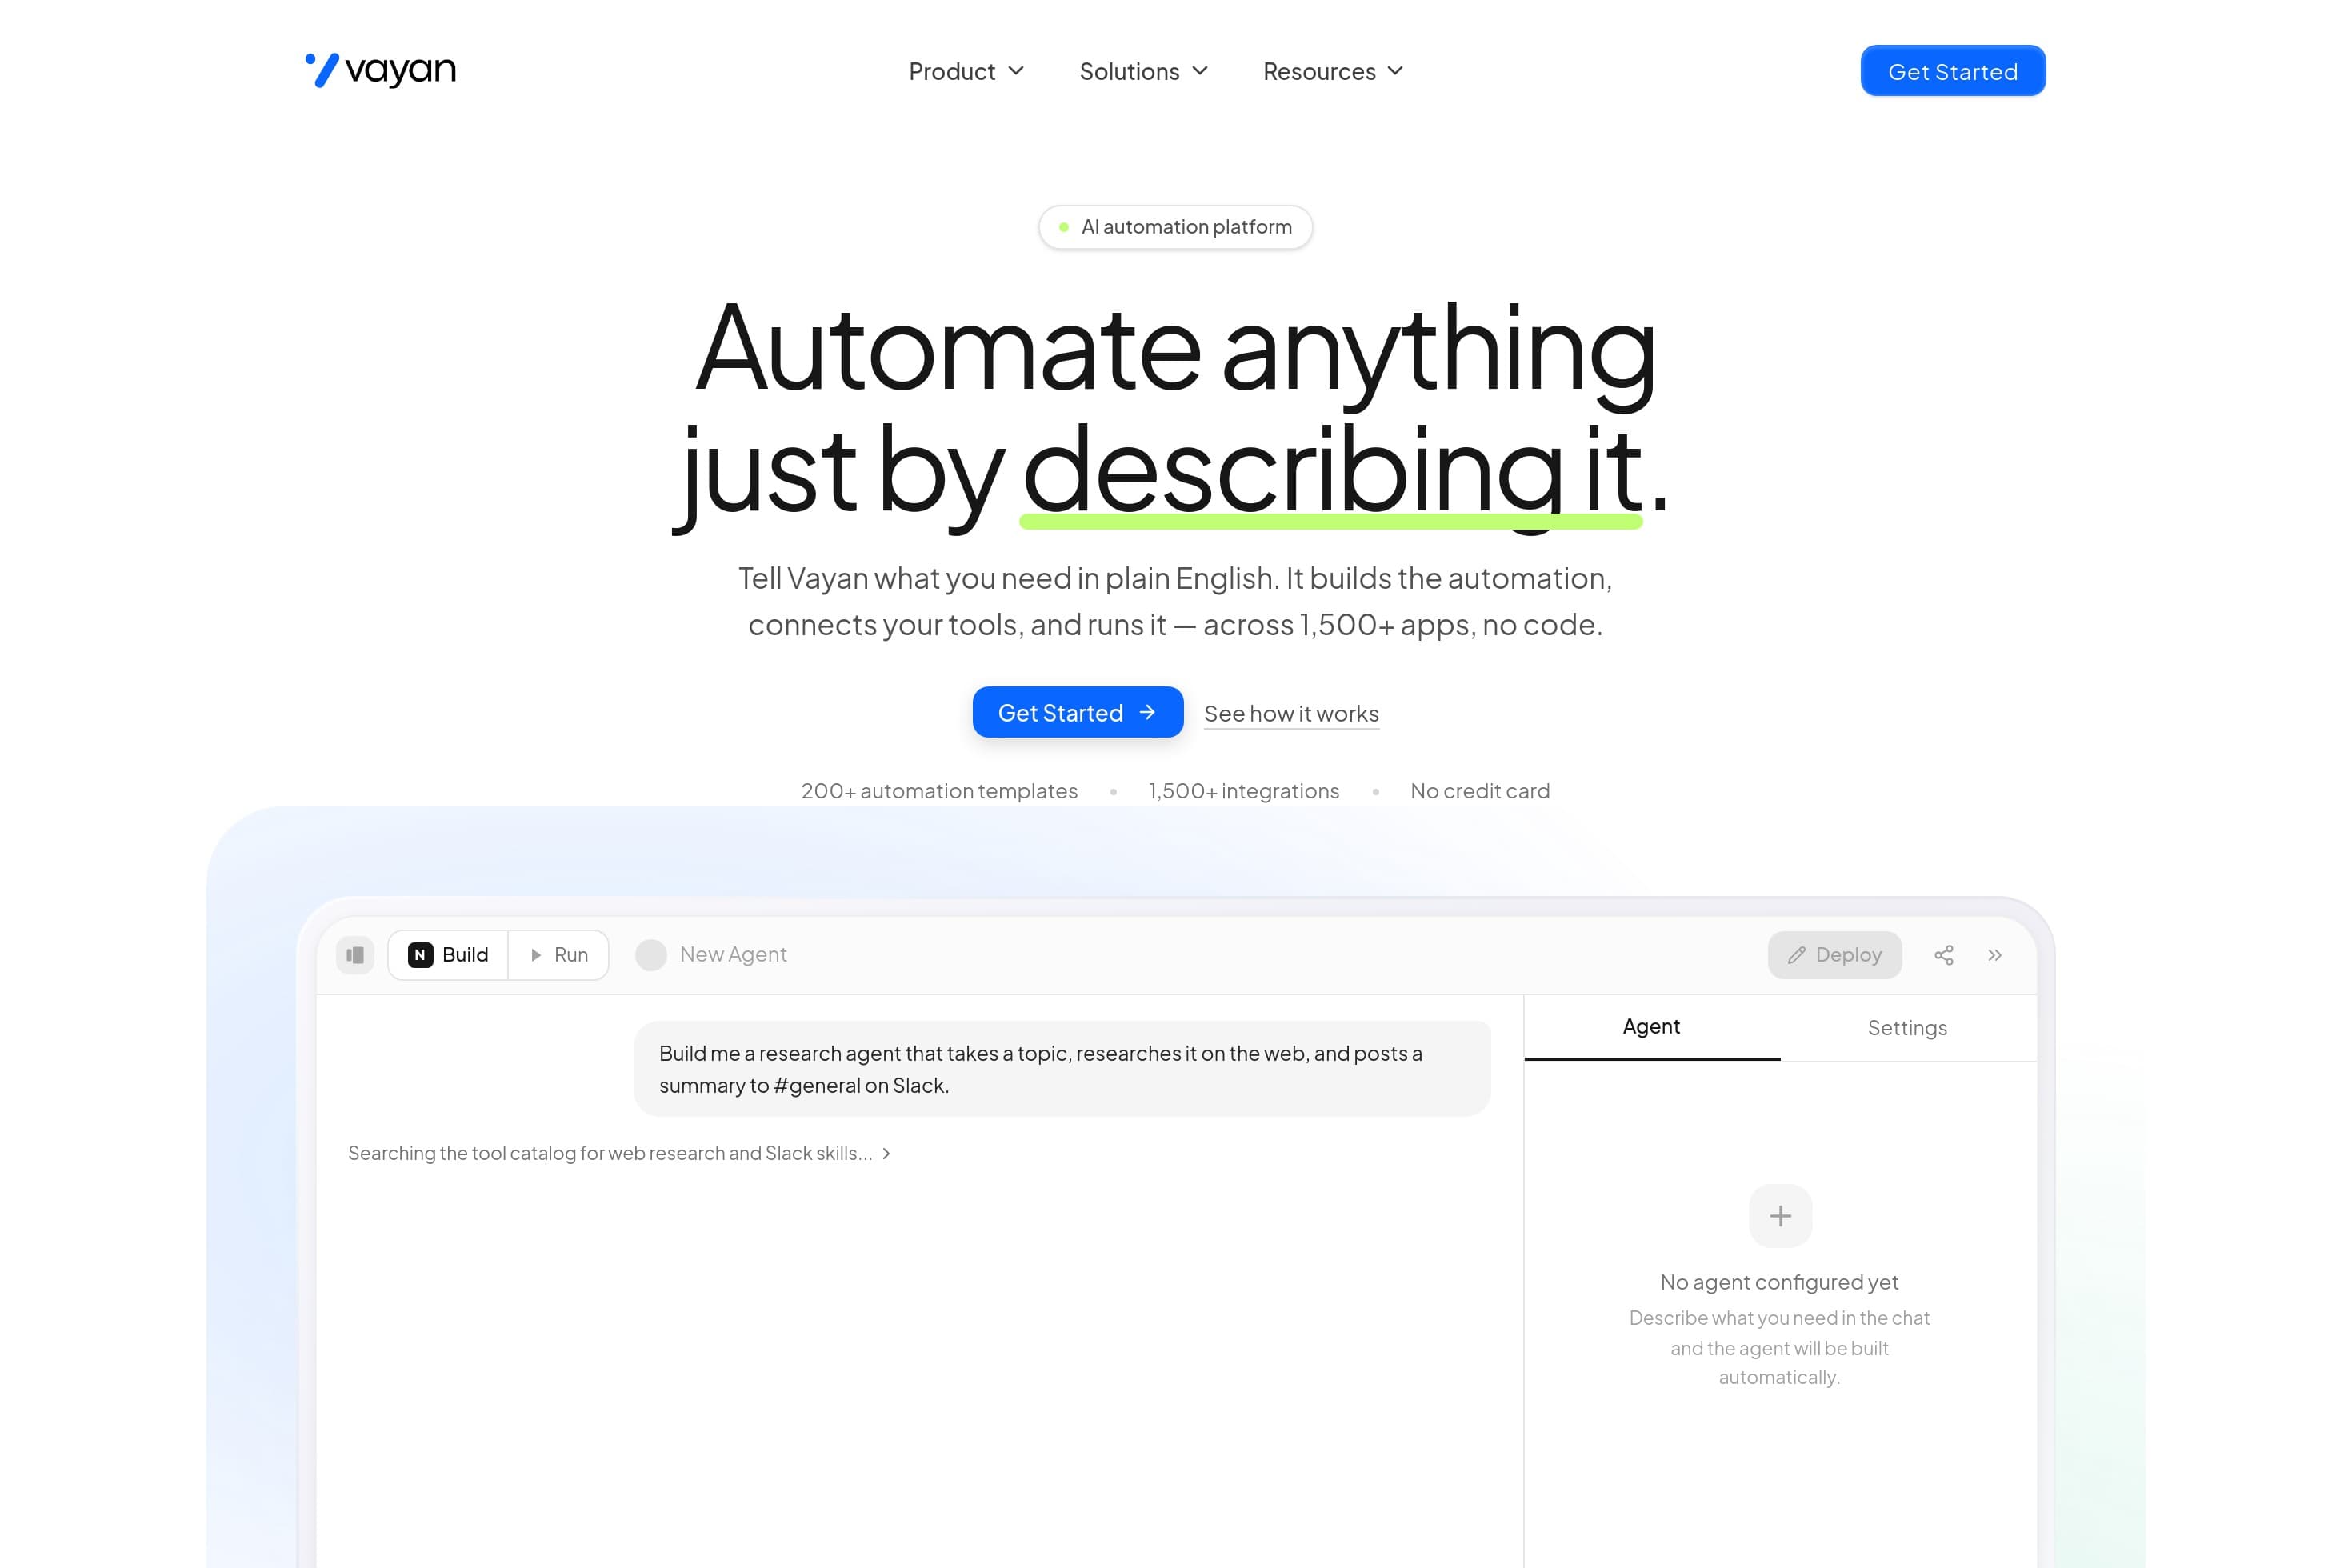Follow the See how it works link
The height and width of the screenshot is (1568, 2352).
(x=1291, y=713)
